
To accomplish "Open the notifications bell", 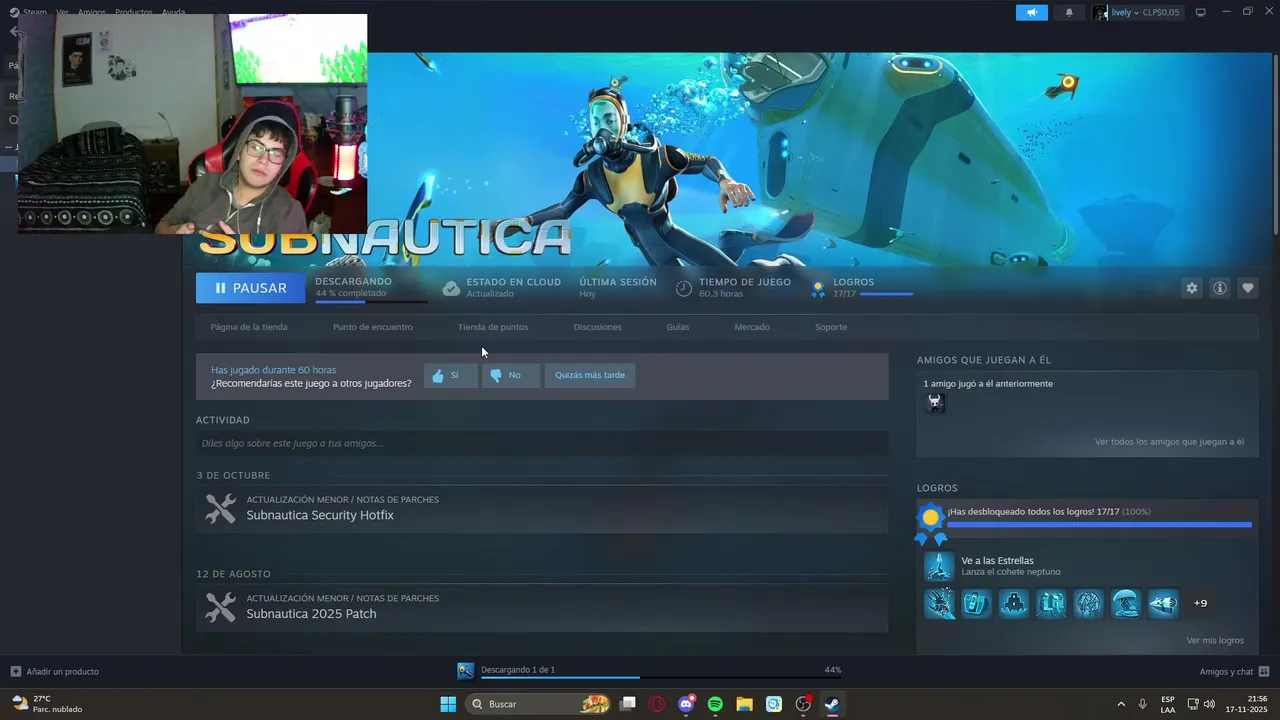I will [1069, 12].
